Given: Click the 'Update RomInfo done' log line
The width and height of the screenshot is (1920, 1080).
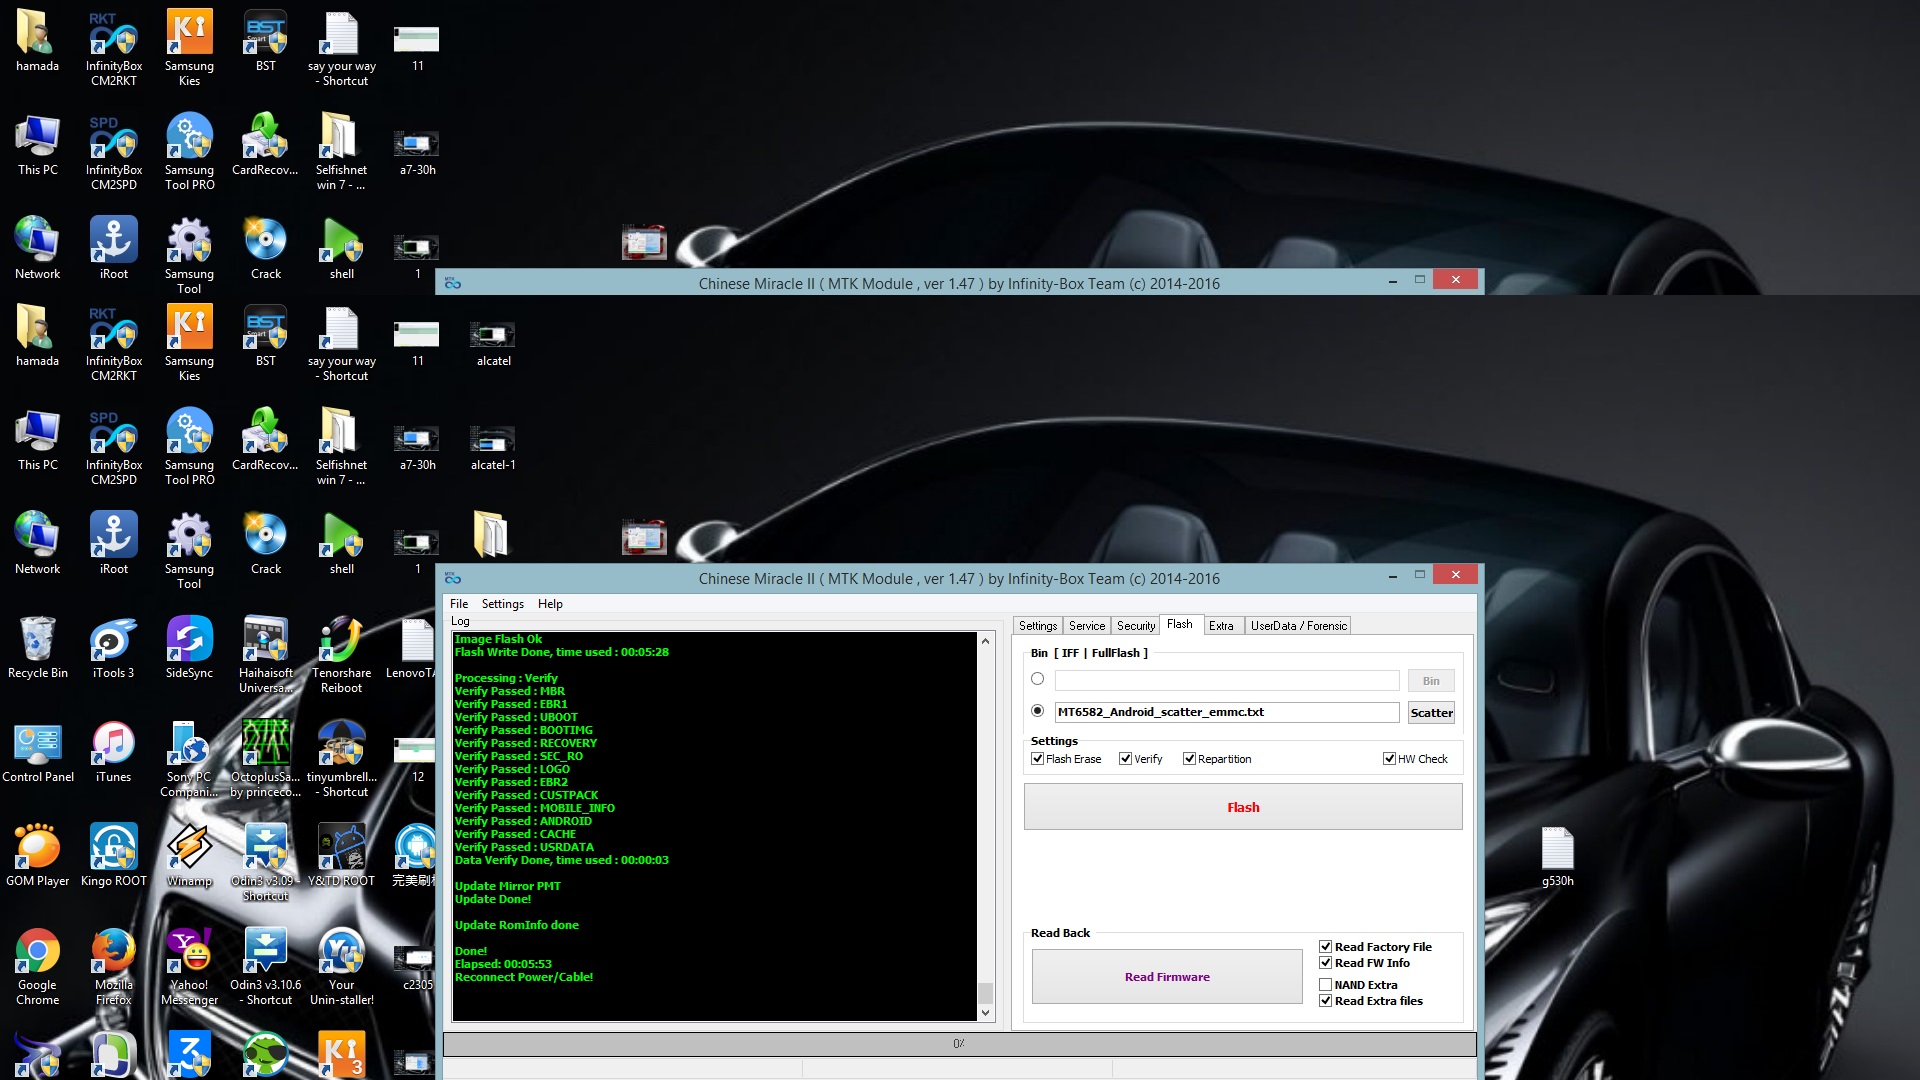Looking at the screenshot, I should tap(517, 925).
